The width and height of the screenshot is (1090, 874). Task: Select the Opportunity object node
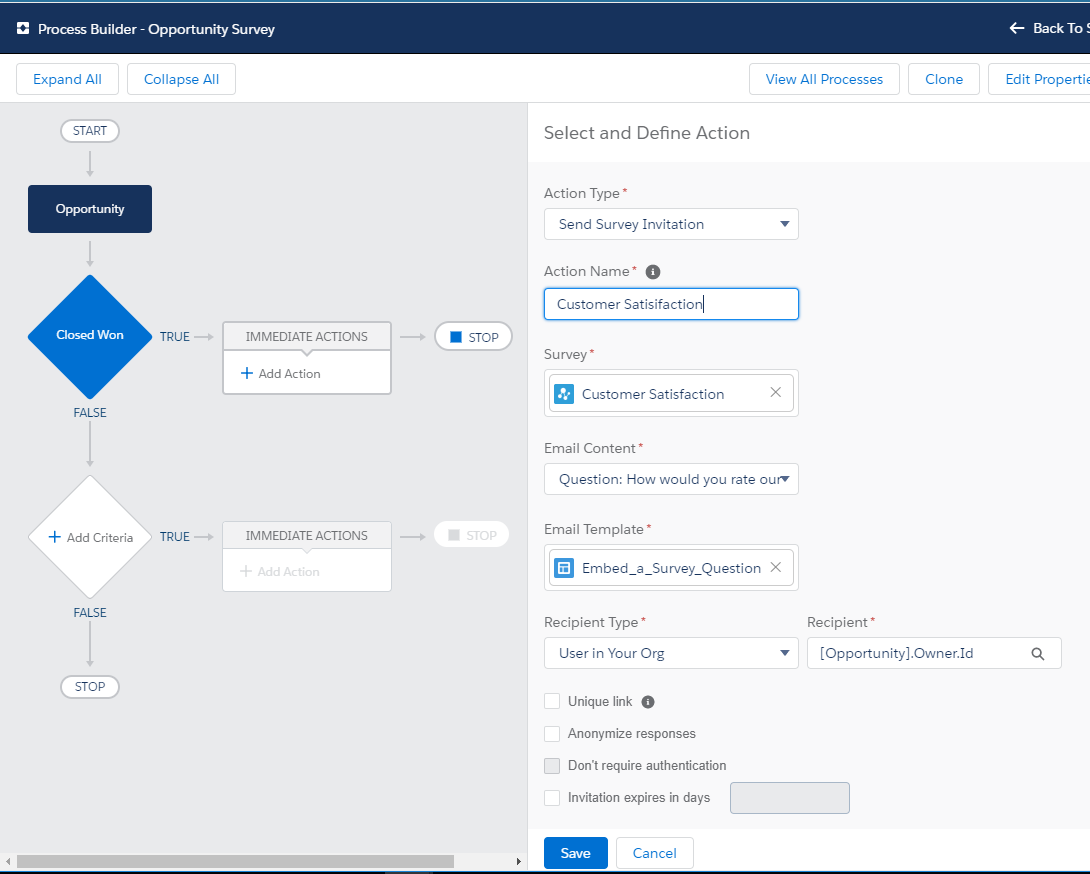(x=90, y=209)
